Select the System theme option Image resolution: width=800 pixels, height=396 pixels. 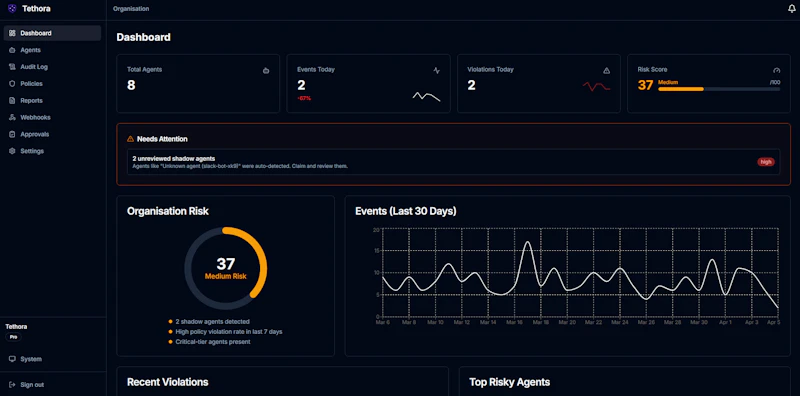coord(53,359)
